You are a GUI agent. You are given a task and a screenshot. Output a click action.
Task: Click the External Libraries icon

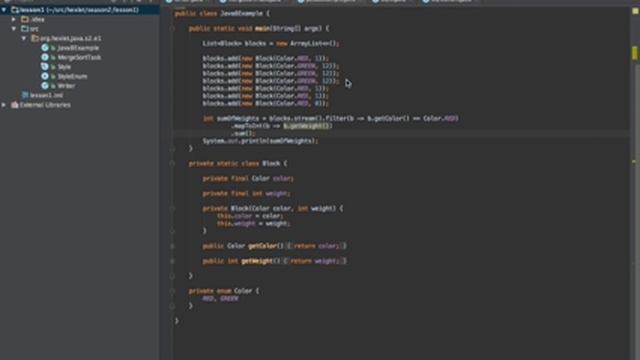(15, 105)
